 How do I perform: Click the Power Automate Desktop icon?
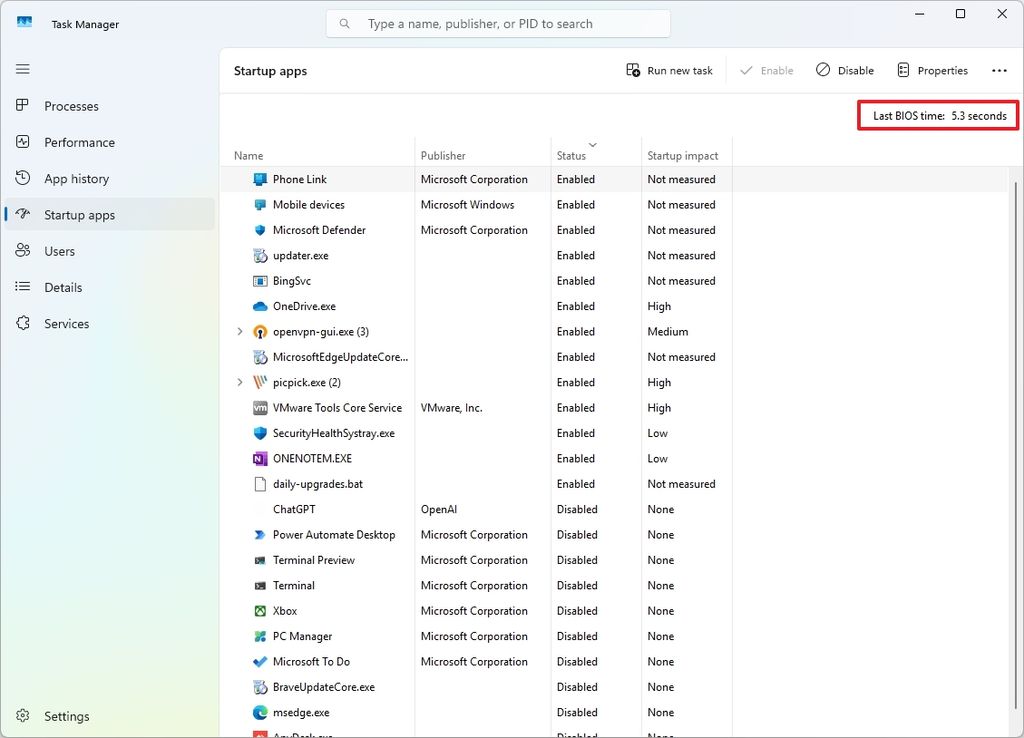point(260,535)
